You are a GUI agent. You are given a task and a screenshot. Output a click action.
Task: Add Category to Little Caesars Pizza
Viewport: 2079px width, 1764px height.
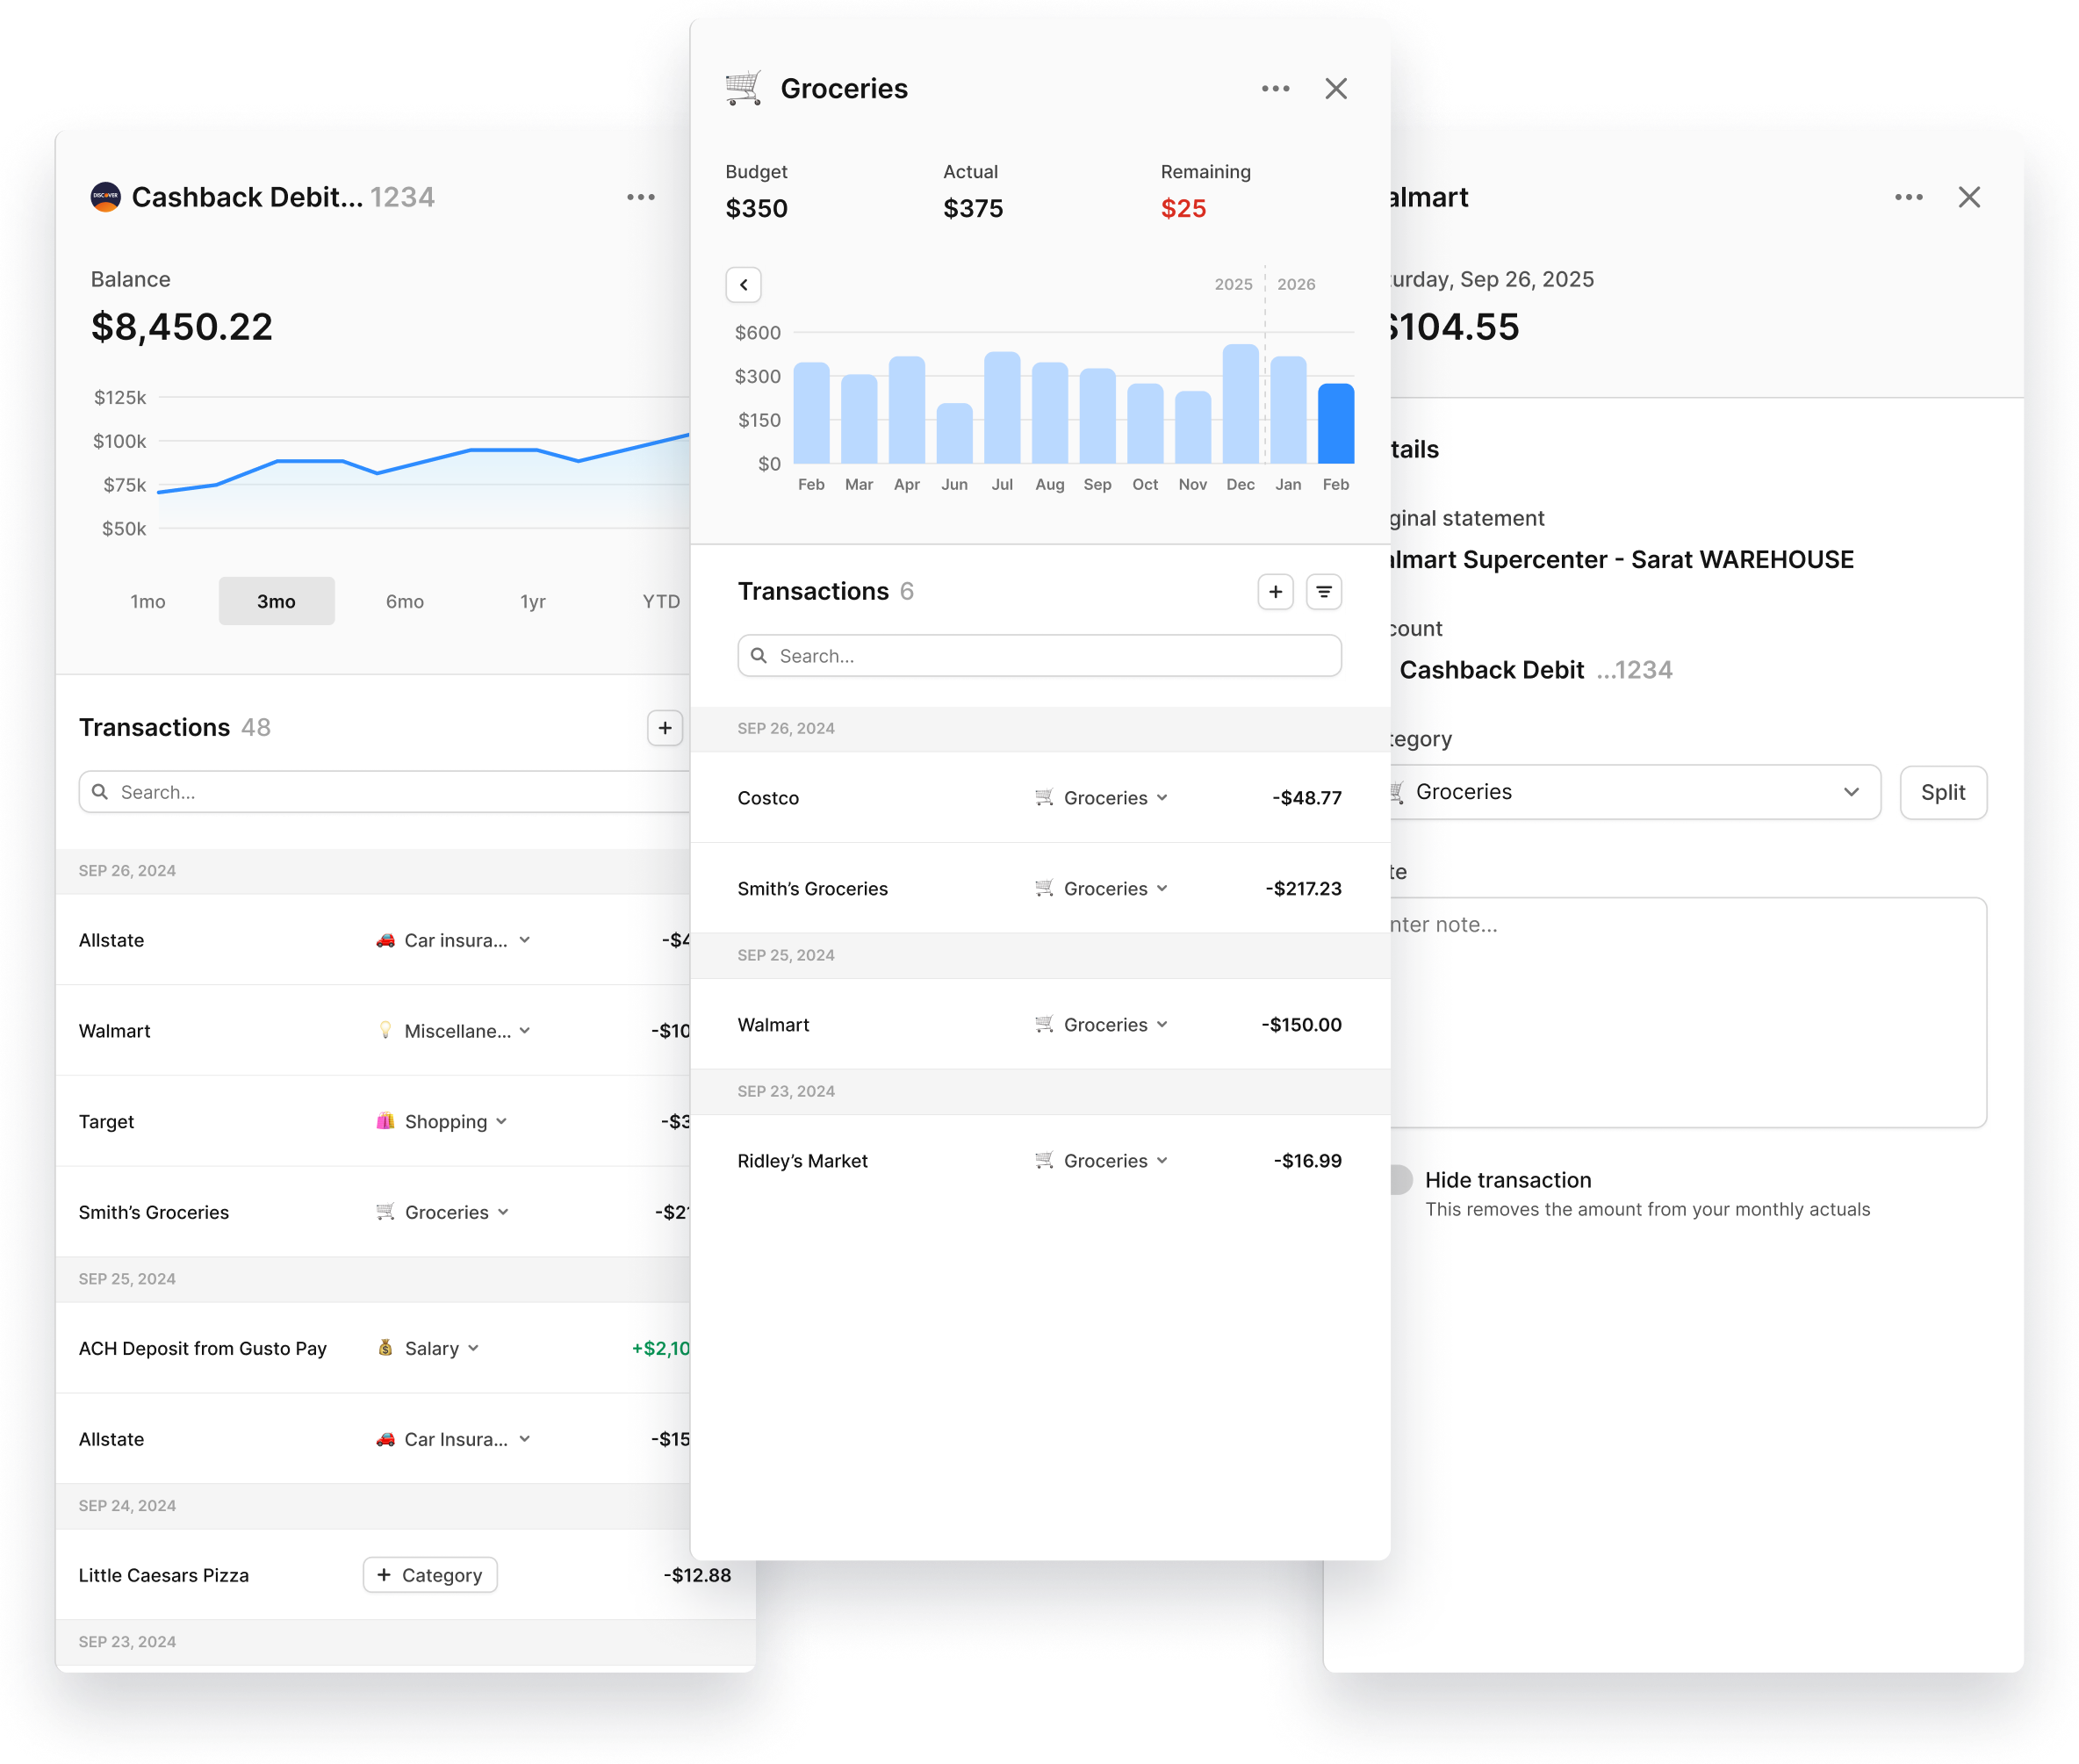click(x=430, y=1575)
